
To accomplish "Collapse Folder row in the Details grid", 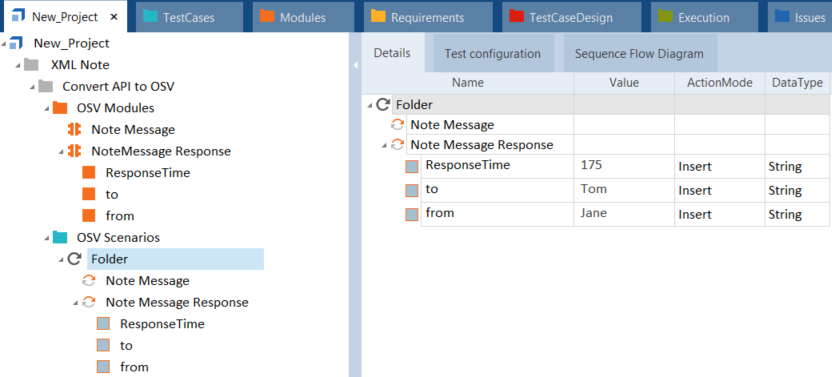I will click(x=369, y=106).
